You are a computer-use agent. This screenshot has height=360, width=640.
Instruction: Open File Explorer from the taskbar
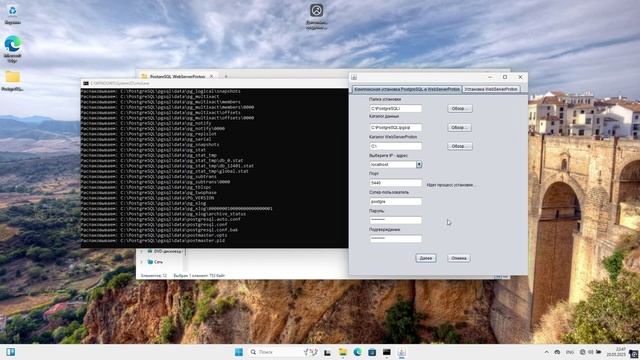pos(342,352)
